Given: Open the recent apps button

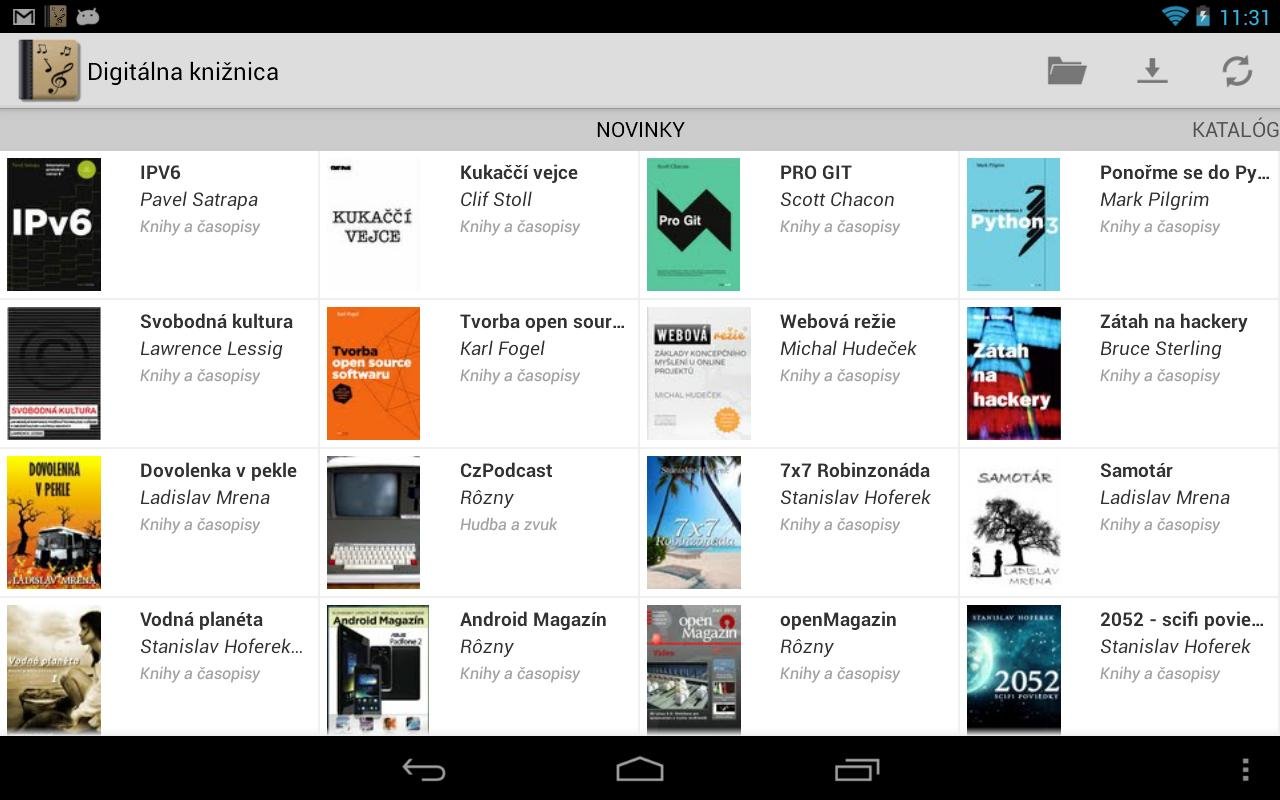Looking at the screenshot, I should coord(857,769).
